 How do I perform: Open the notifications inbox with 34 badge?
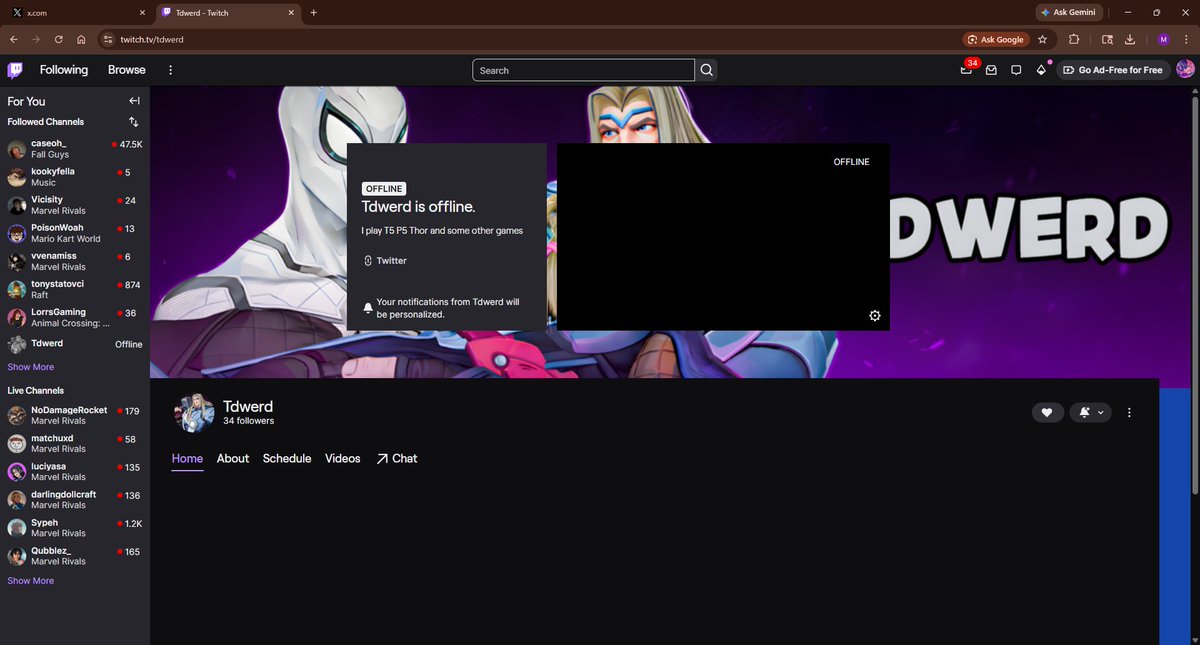coord(967,70)
